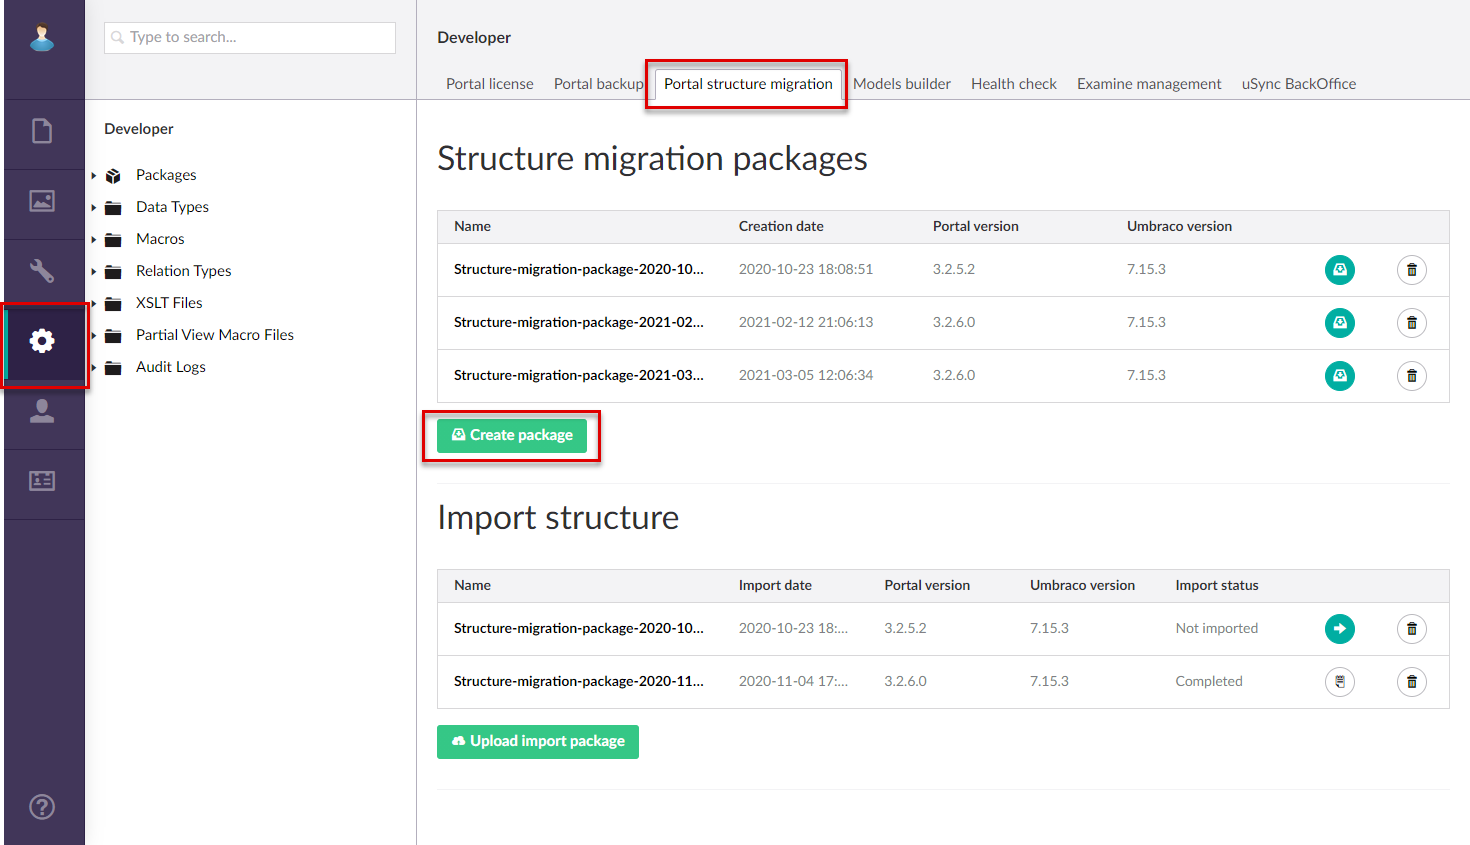Expand the Packages tree node
Viewport: 1470px width, 845px height.
[x=95, y=174]
